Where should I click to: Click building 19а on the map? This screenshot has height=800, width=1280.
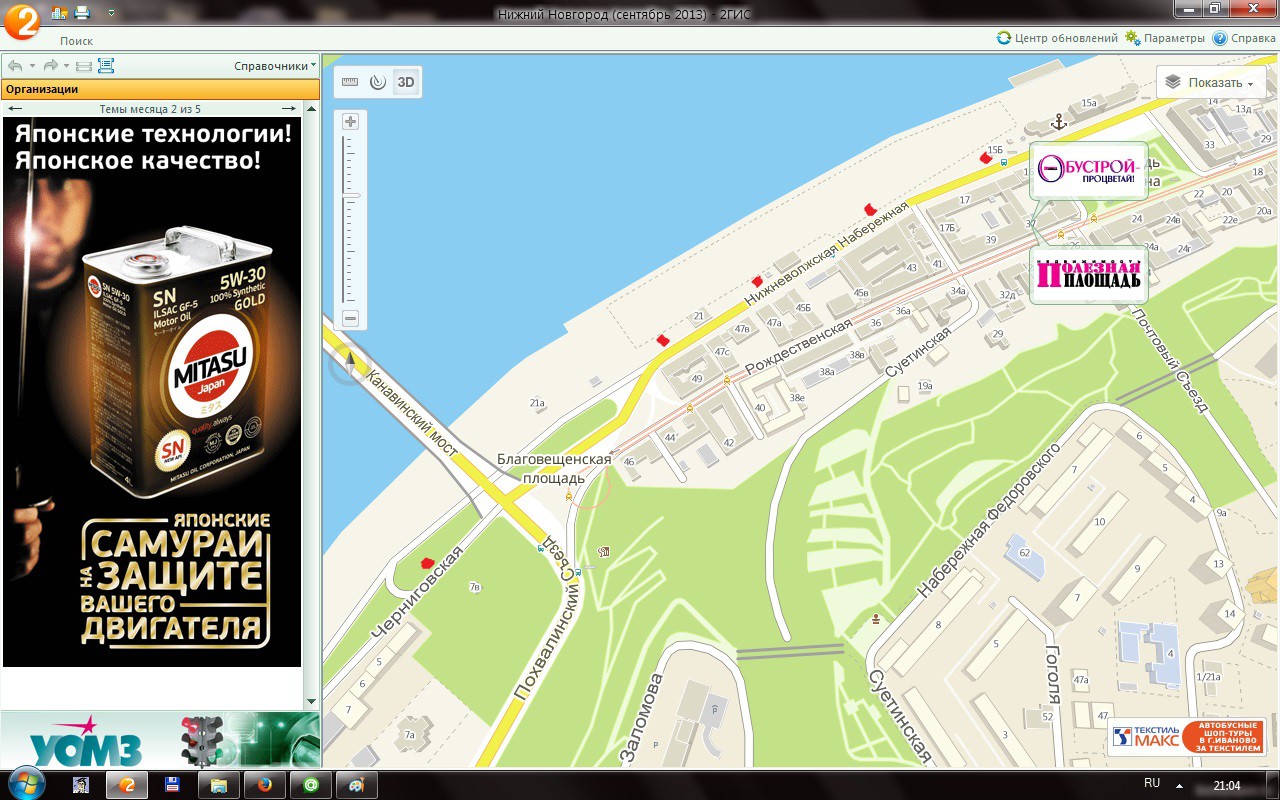point(925,386)
